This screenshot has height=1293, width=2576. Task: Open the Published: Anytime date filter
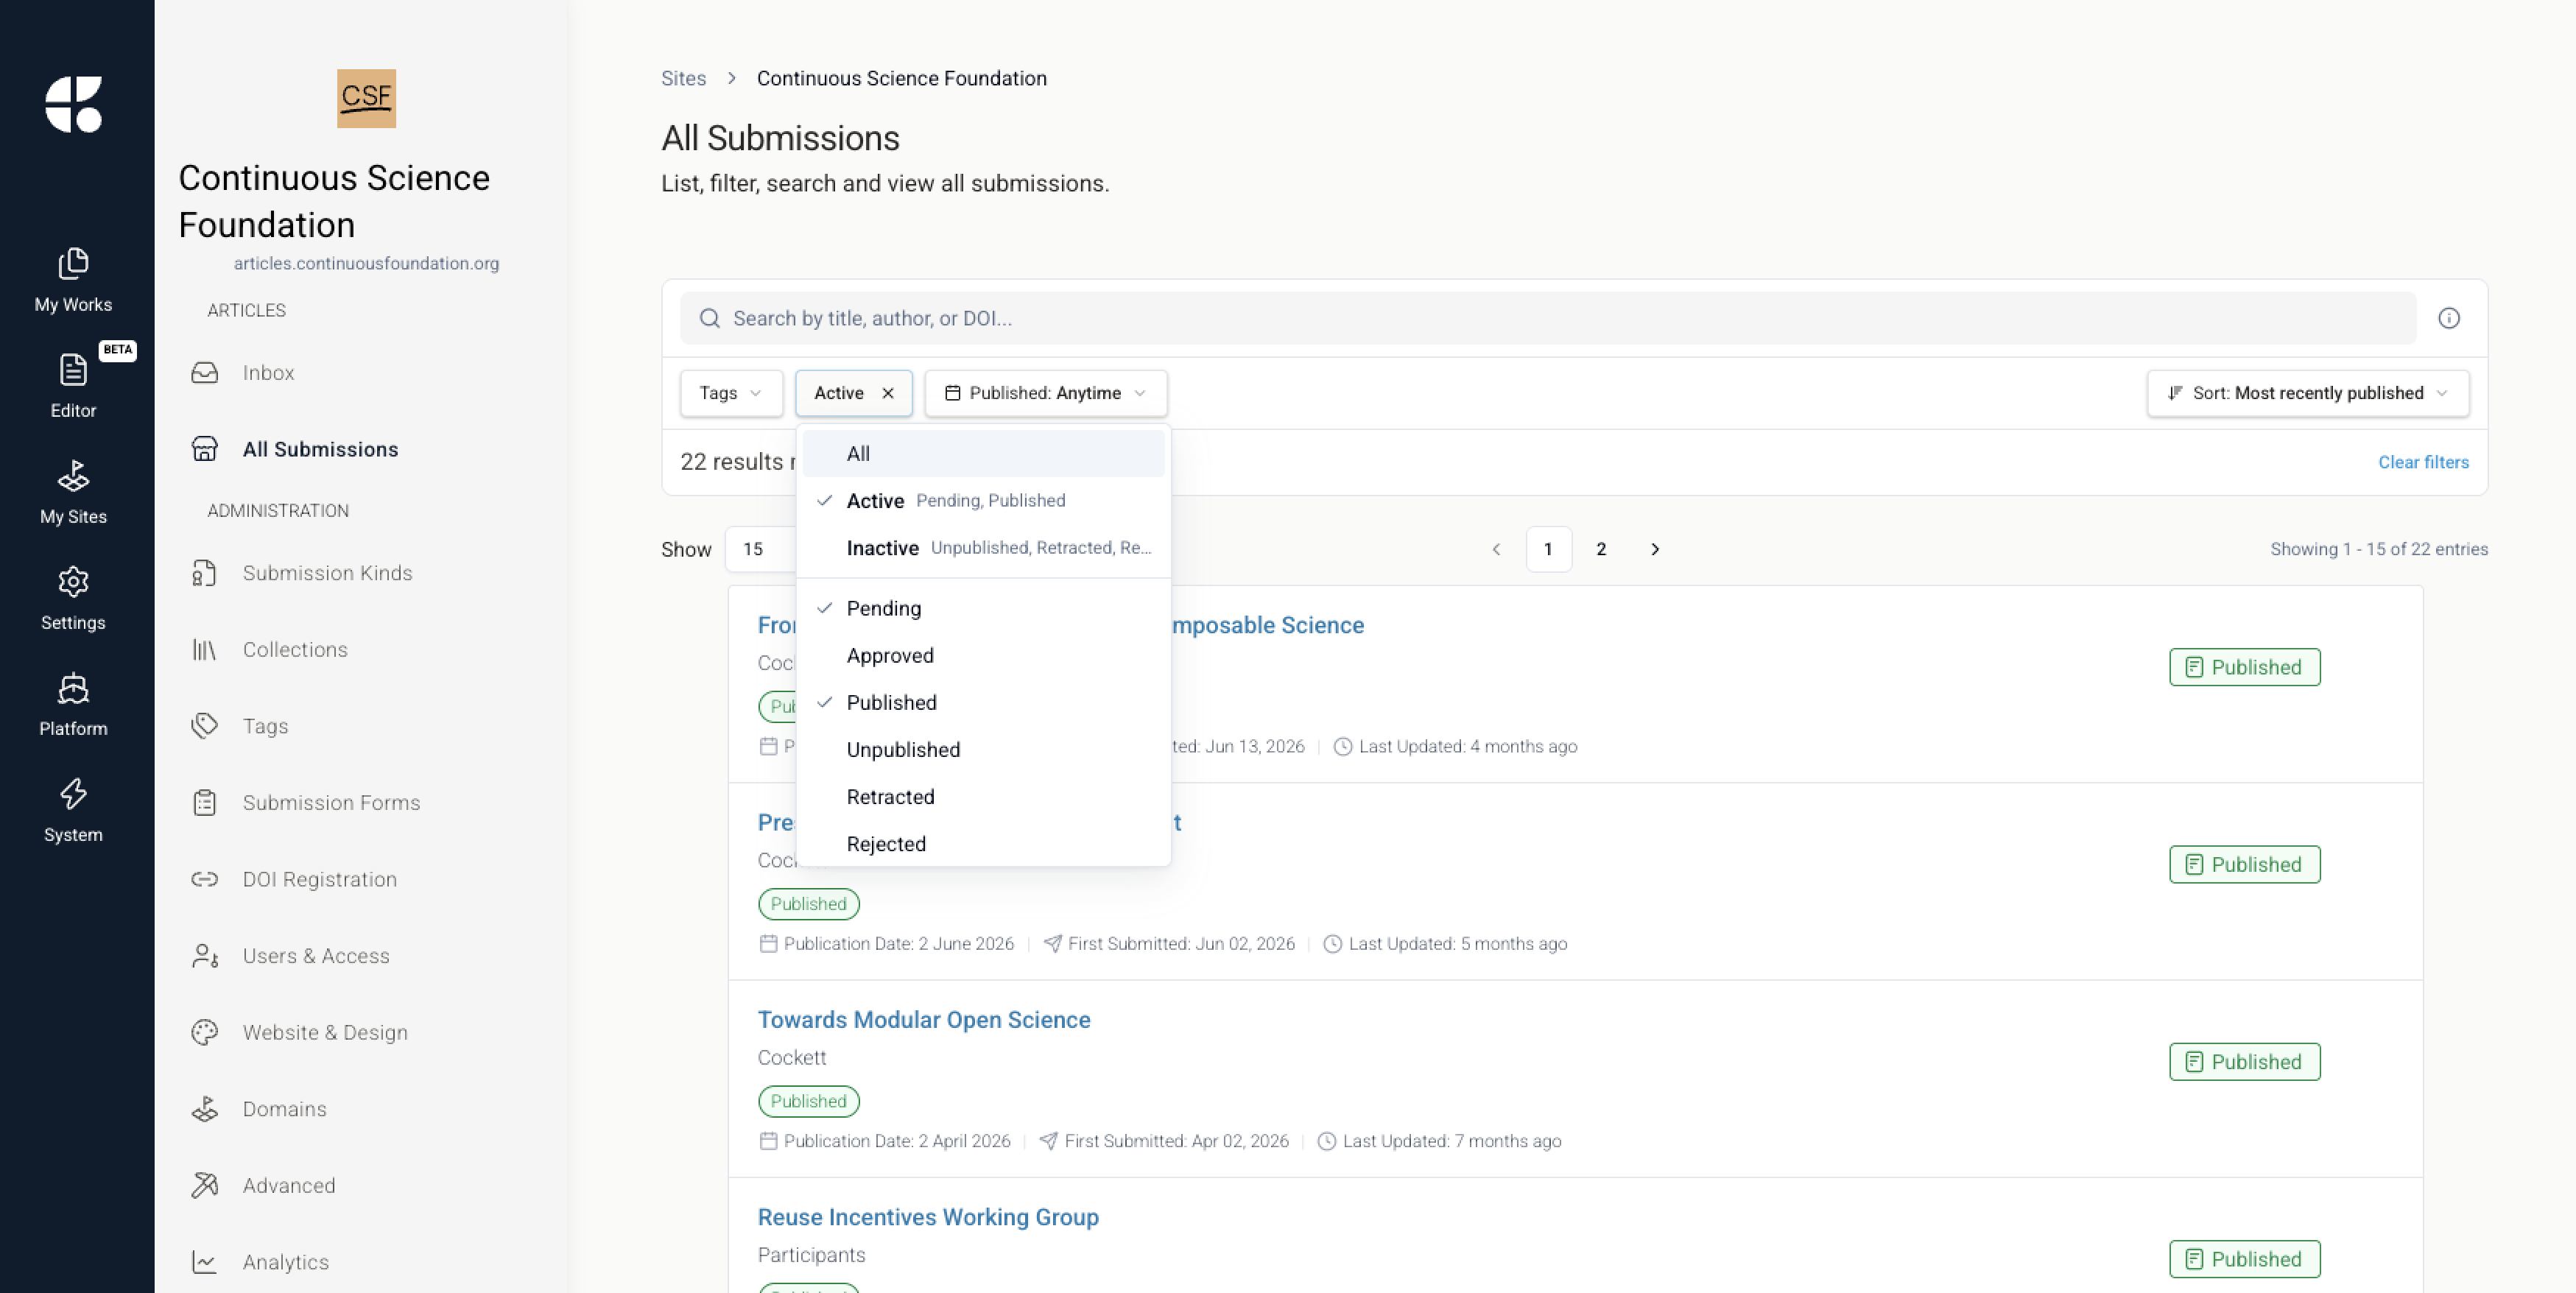click(1045, 393)
